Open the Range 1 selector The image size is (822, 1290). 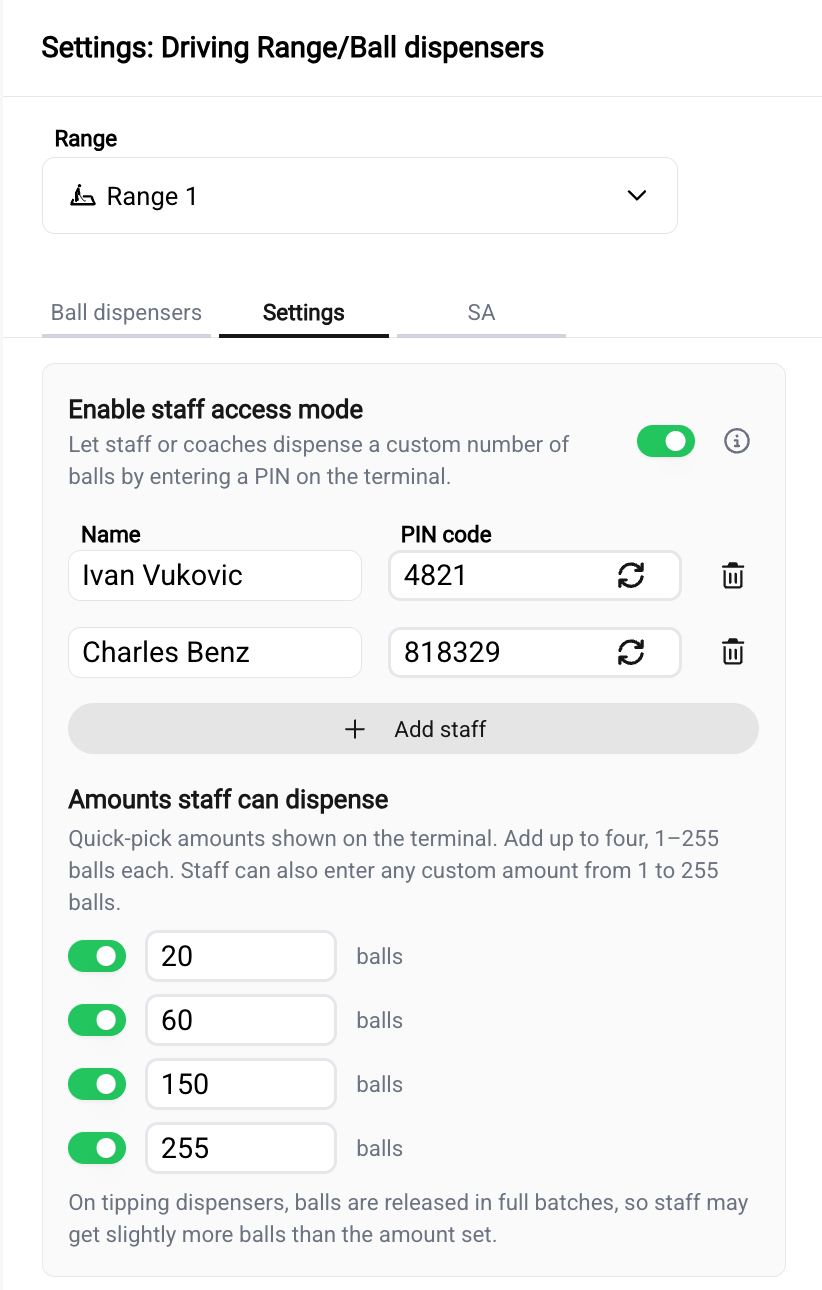point(360,195)
